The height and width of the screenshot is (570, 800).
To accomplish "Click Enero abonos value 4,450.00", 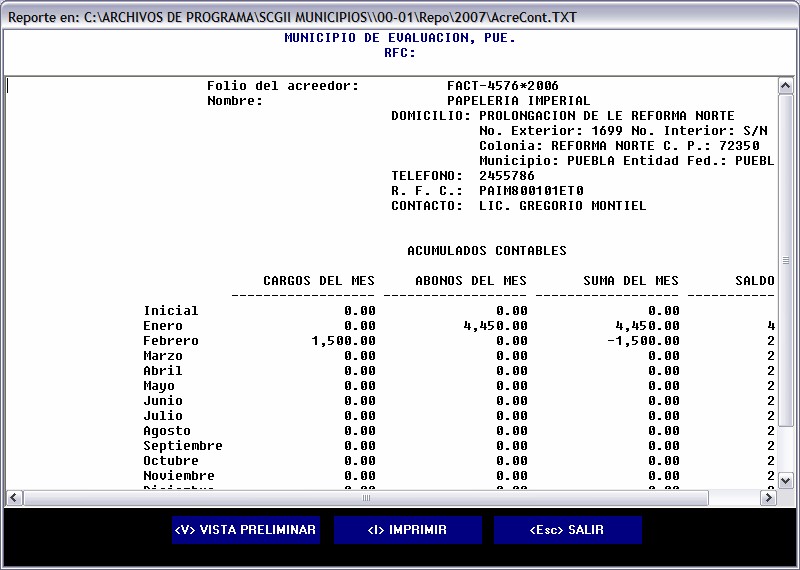I will point(495,326).
